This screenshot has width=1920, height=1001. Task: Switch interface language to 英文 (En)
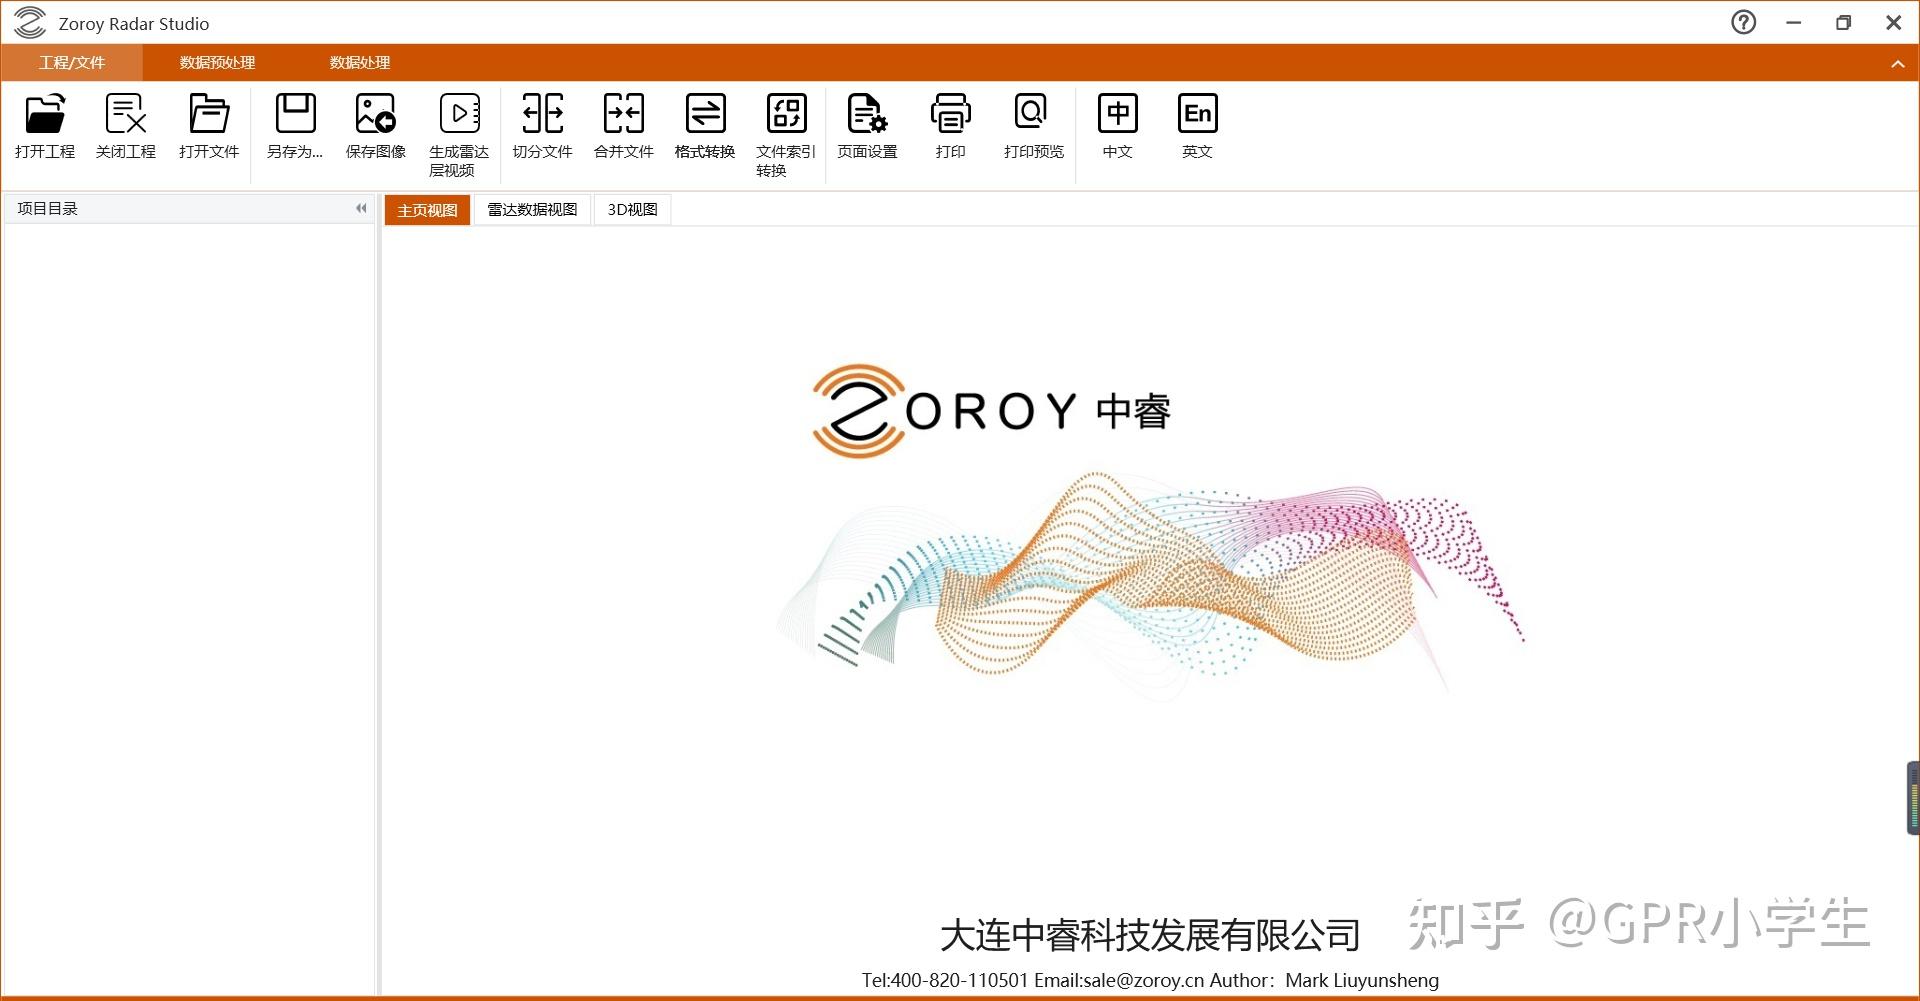(1197, 126)
